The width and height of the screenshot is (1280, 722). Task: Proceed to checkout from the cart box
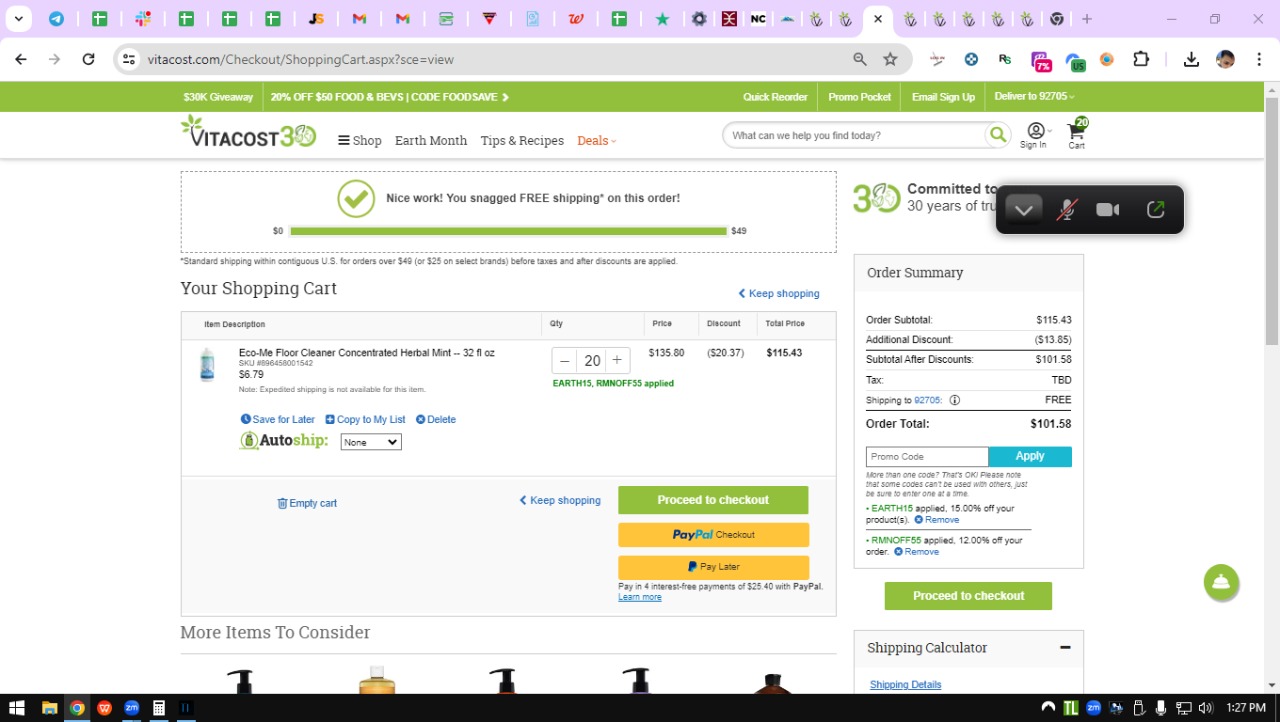pos(713,500)
